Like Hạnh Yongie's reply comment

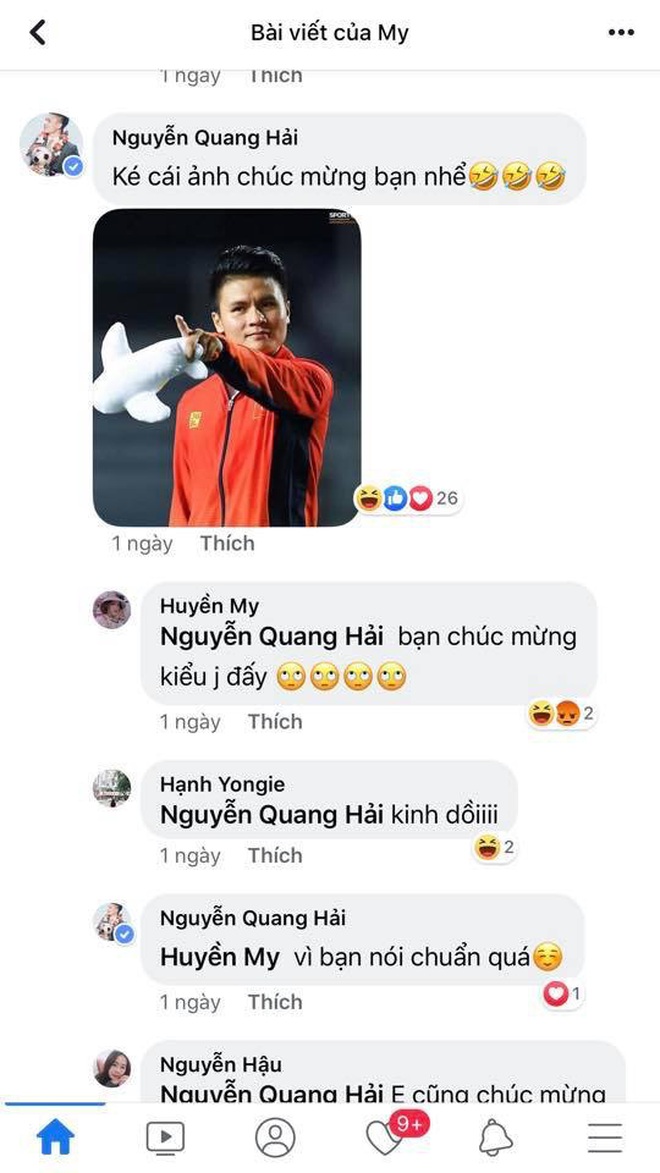275,855
